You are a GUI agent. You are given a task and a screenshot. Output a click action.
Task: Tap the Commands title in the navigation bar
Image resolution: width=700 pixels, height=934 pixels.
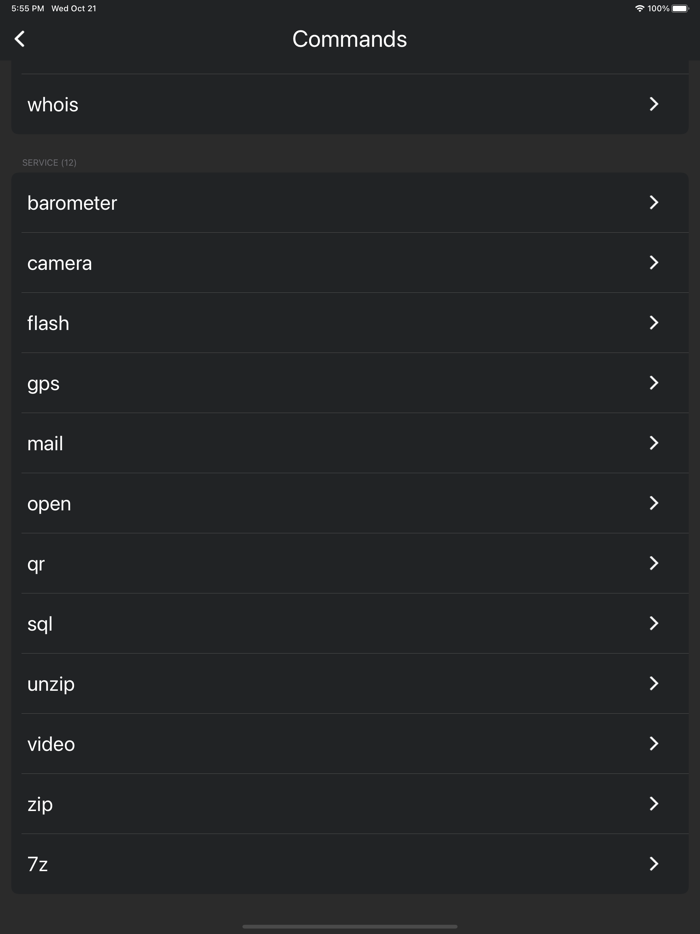click(349, 39)
